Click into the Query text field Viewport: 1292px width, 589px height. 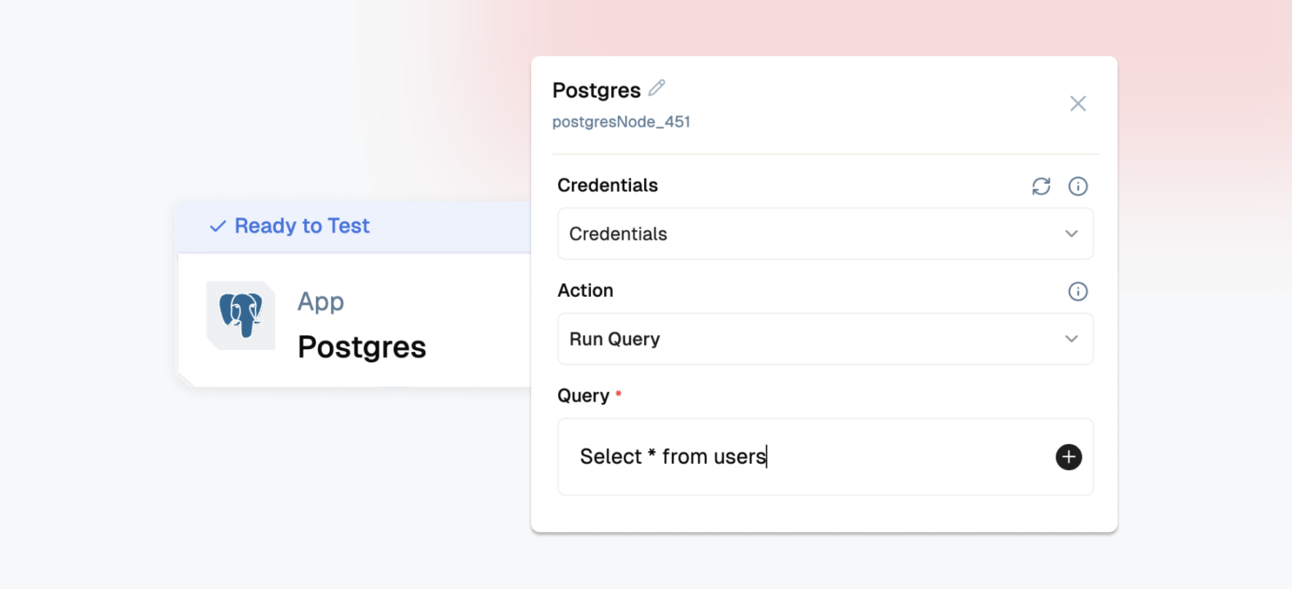tap(810, 457)
